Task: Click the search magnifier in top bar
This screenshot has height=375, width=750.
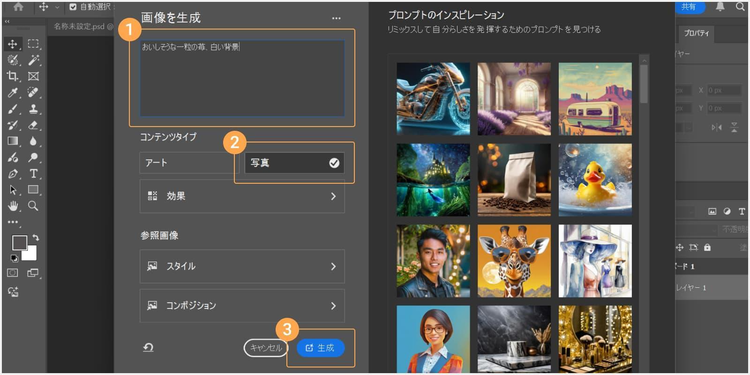Action: click(740, 7)
